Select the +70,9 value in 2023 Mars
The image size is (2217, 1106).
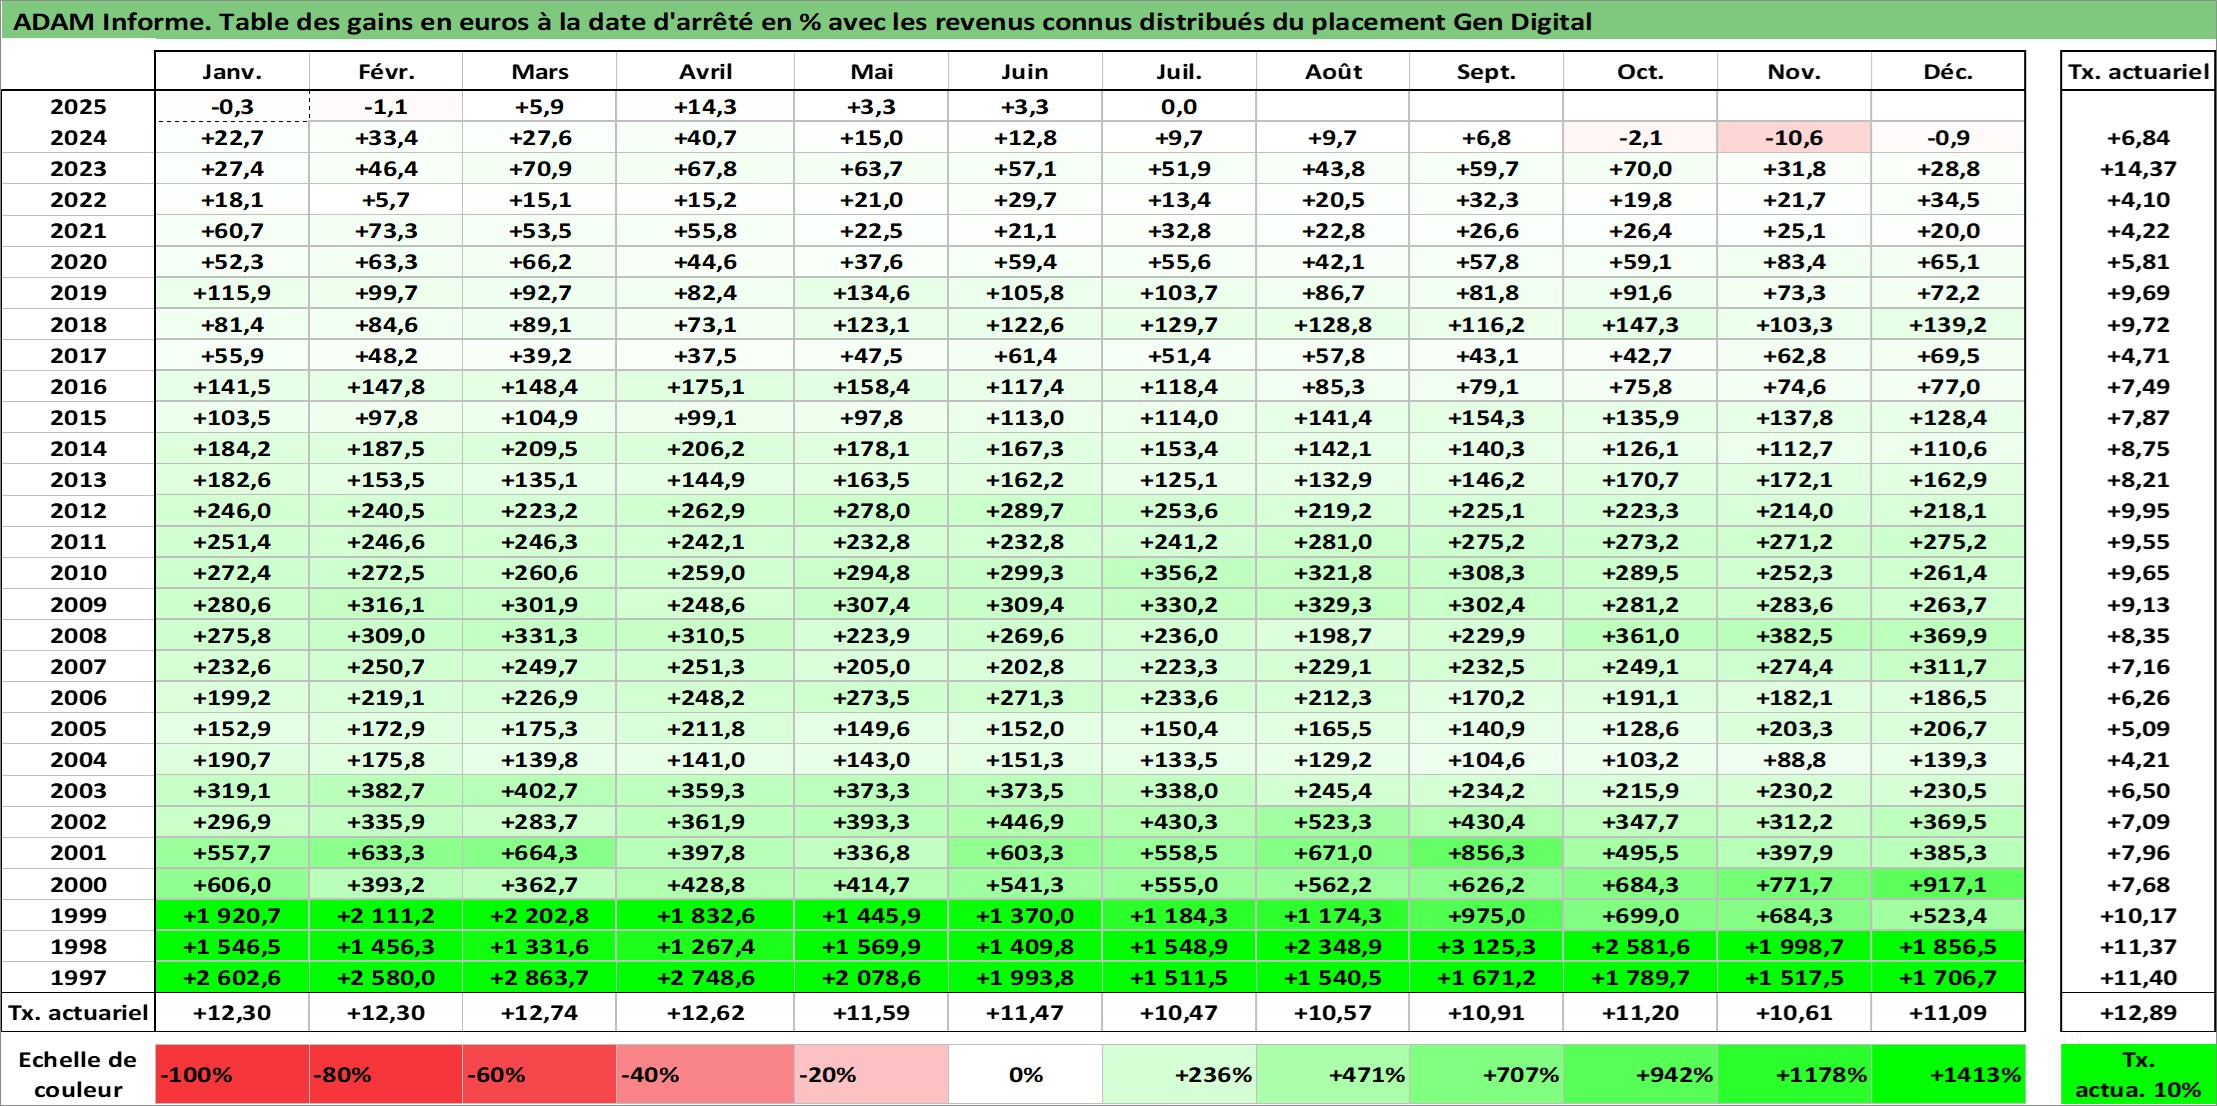540,169
